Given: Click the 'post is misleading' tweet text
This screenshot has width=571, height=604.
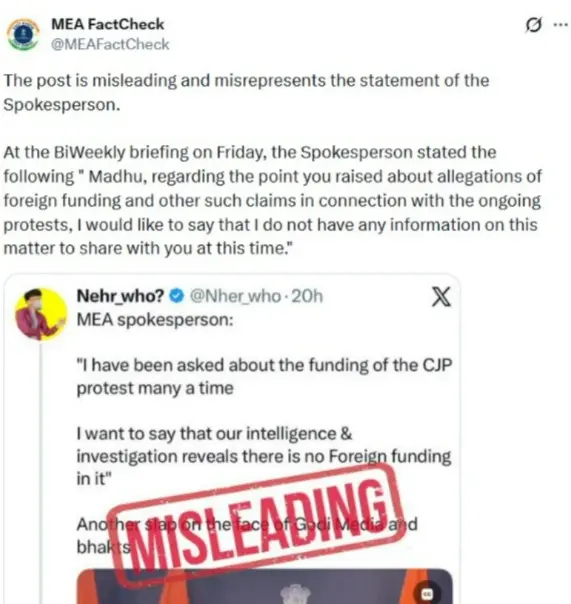Looking at the screenshot, I should 247,92.
